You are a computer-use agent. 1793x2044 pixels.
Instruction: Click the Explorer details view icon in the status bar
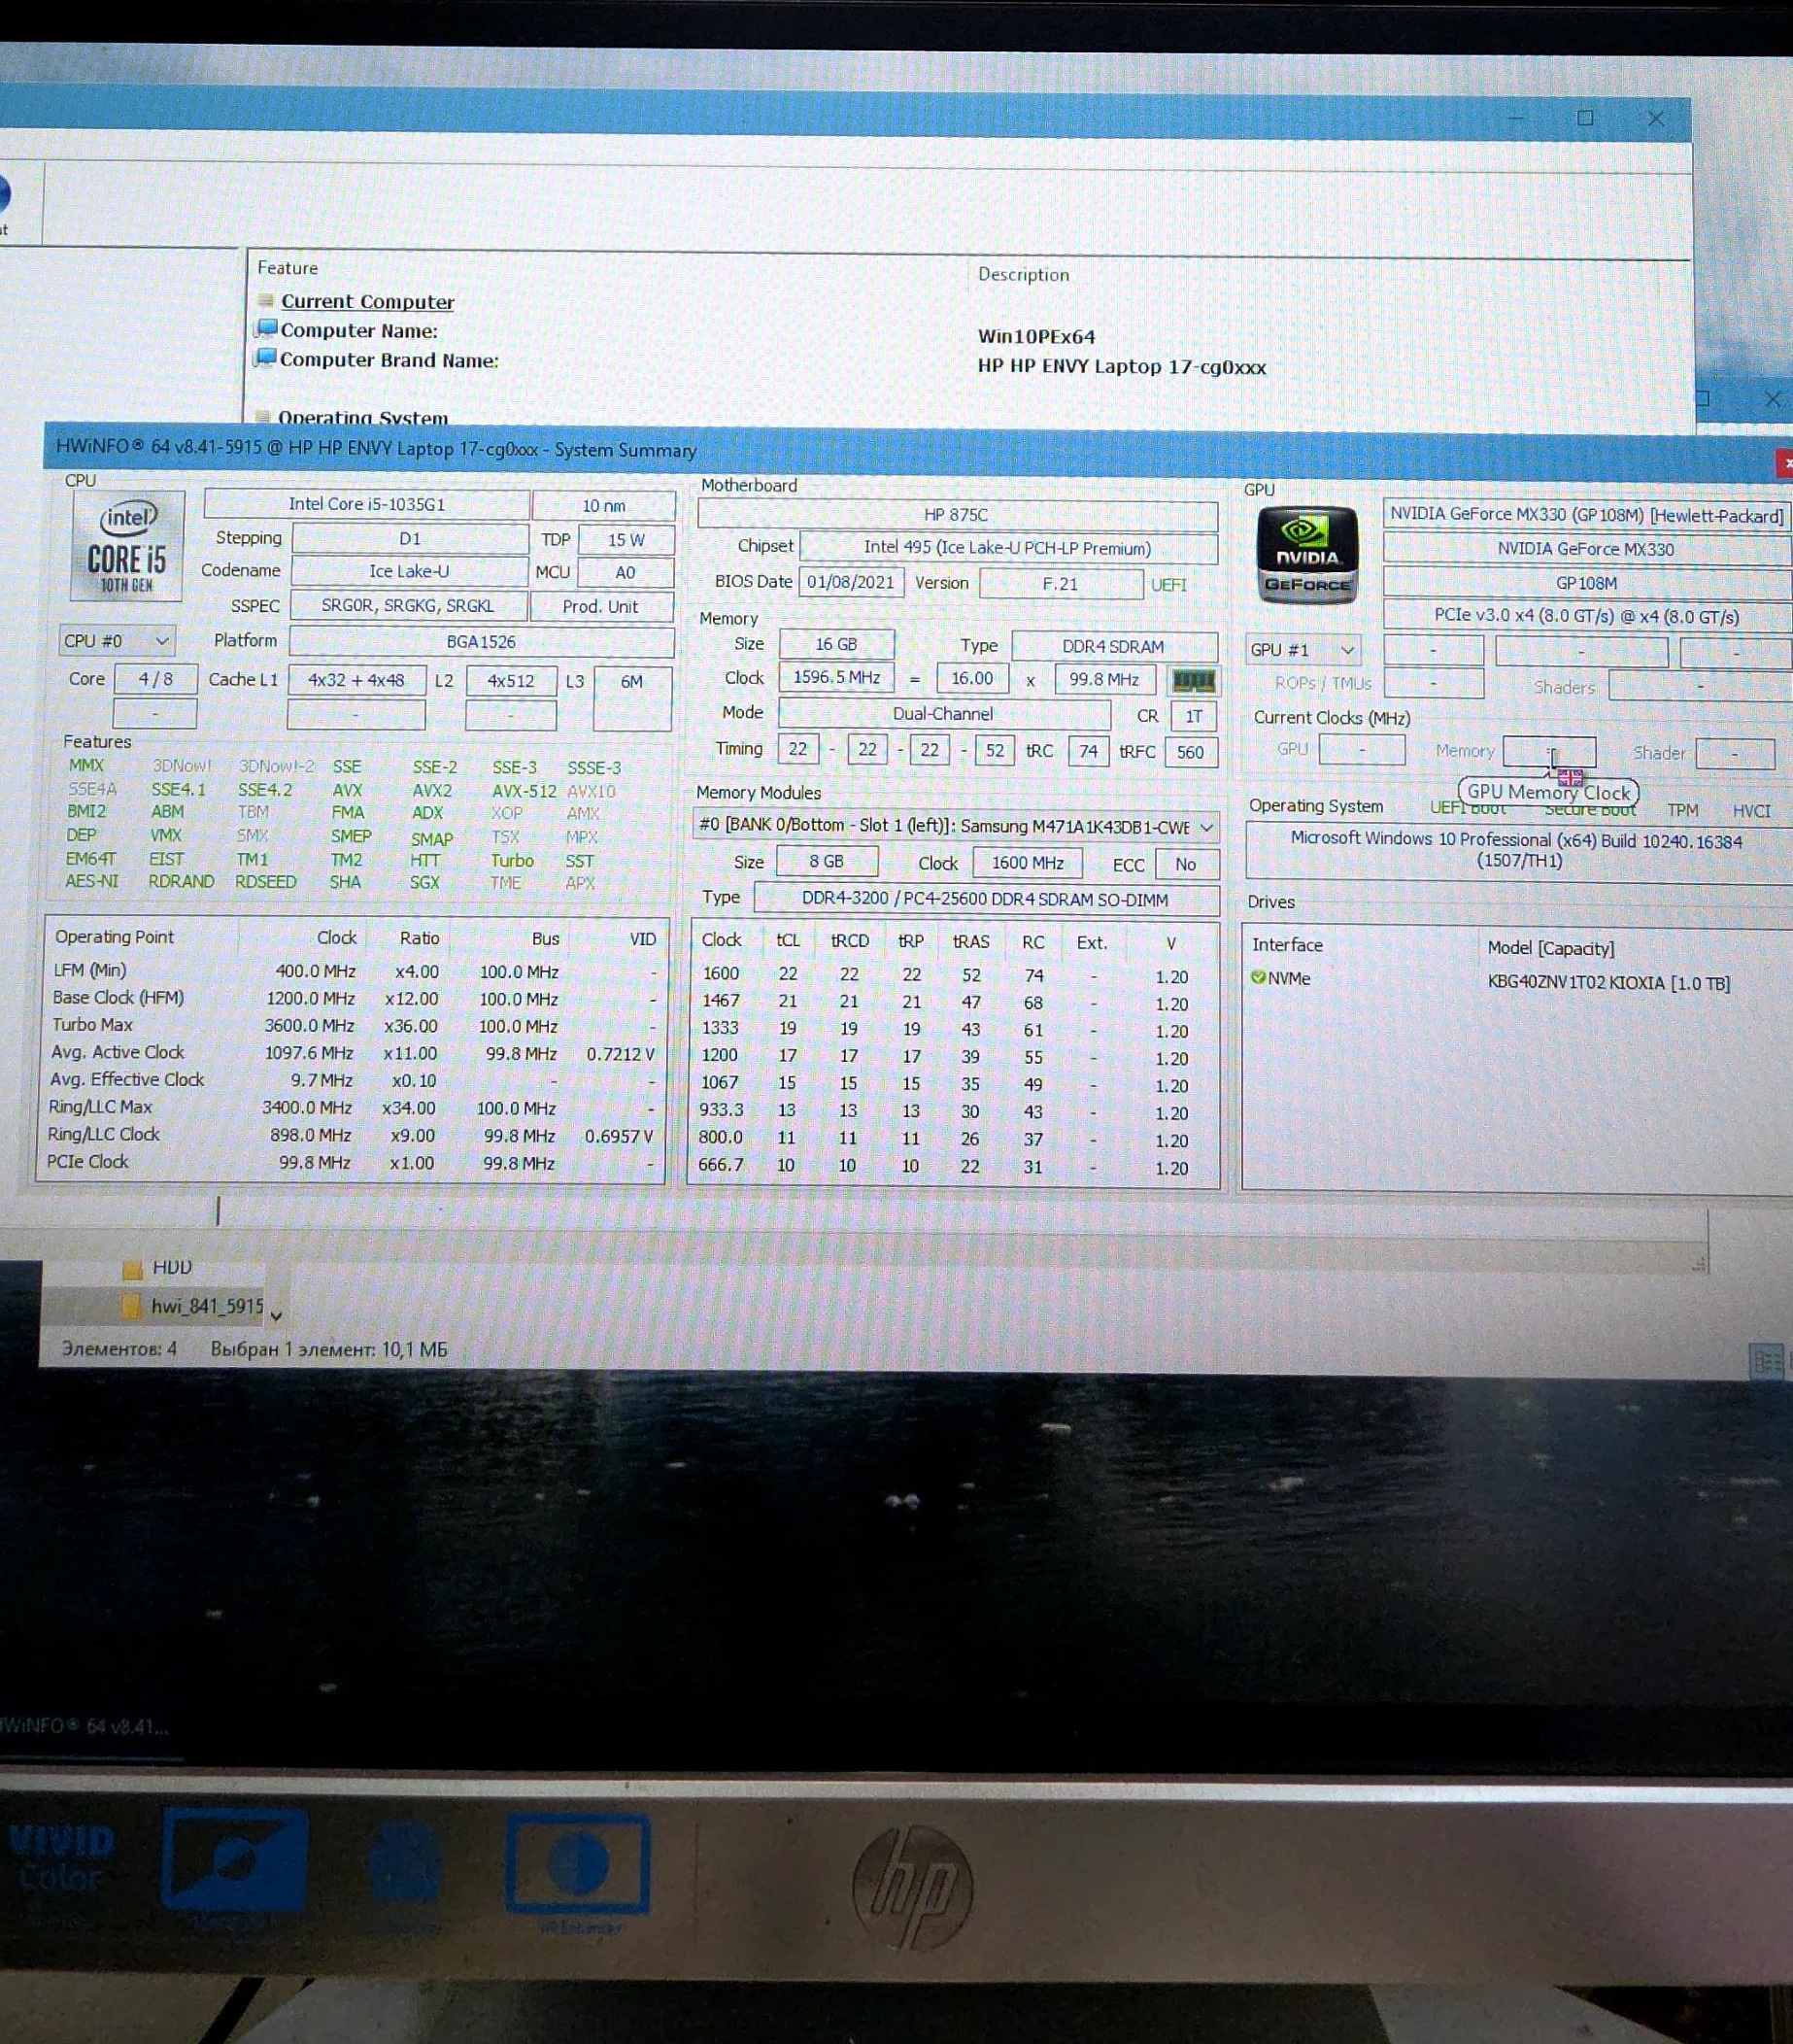point(1766,1360)
